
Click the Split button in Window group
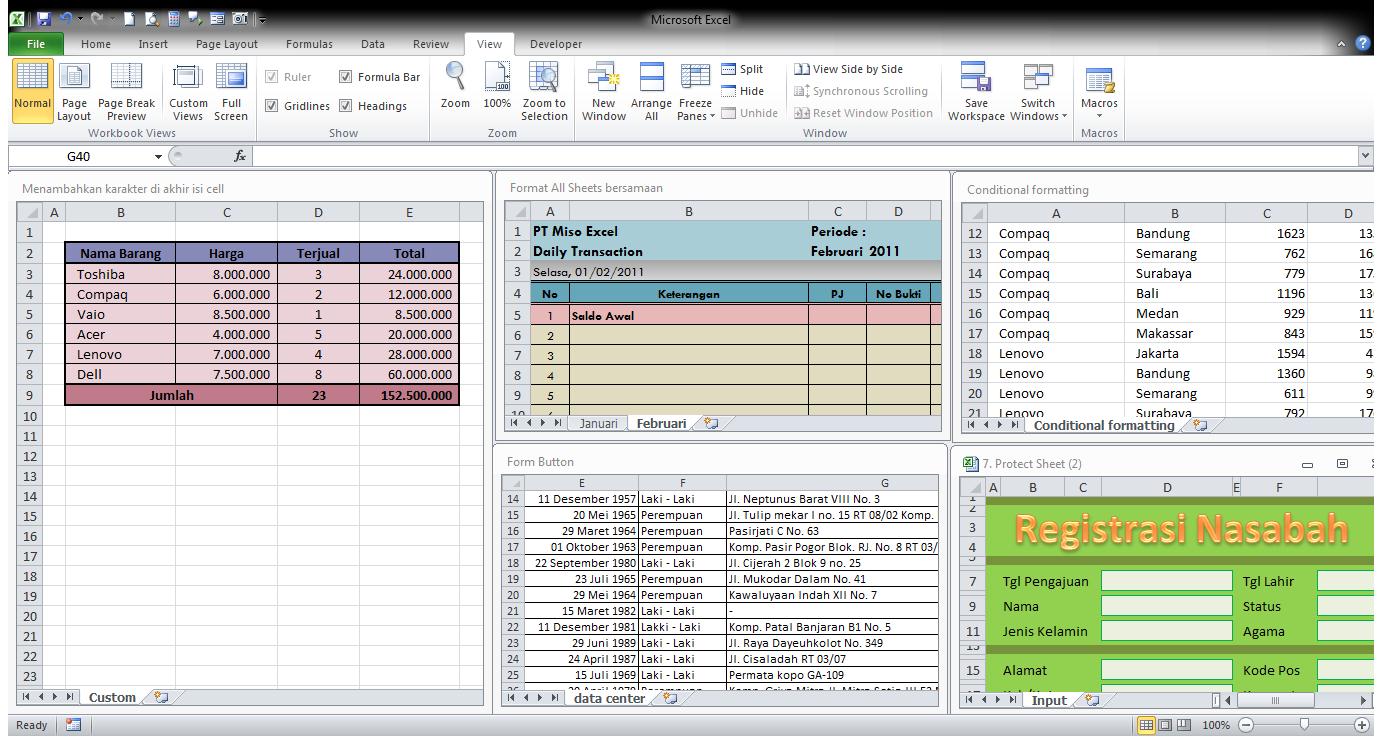click(743, 68)
